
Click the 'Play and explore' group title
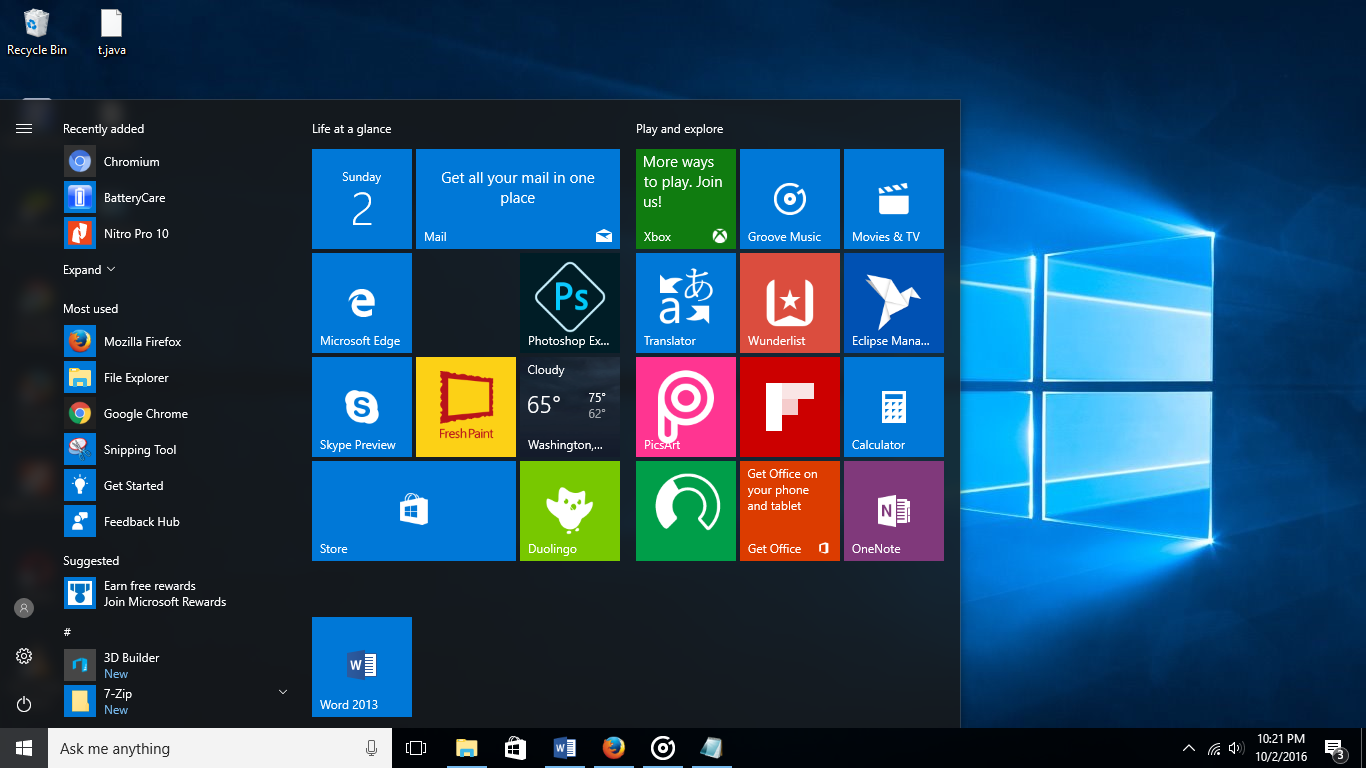point(679,129)
